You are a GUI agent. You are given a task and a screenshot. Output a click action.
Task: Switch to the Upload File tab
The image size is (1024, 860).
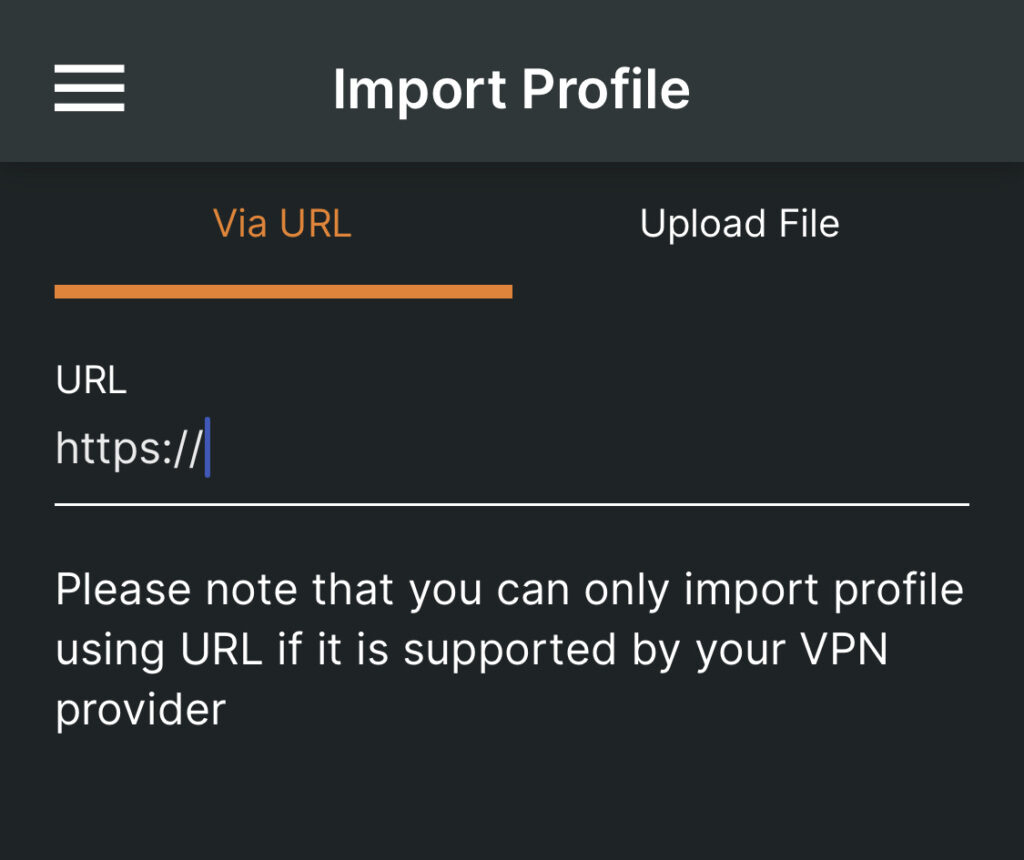pyautogui.click(x=739, y=224)
